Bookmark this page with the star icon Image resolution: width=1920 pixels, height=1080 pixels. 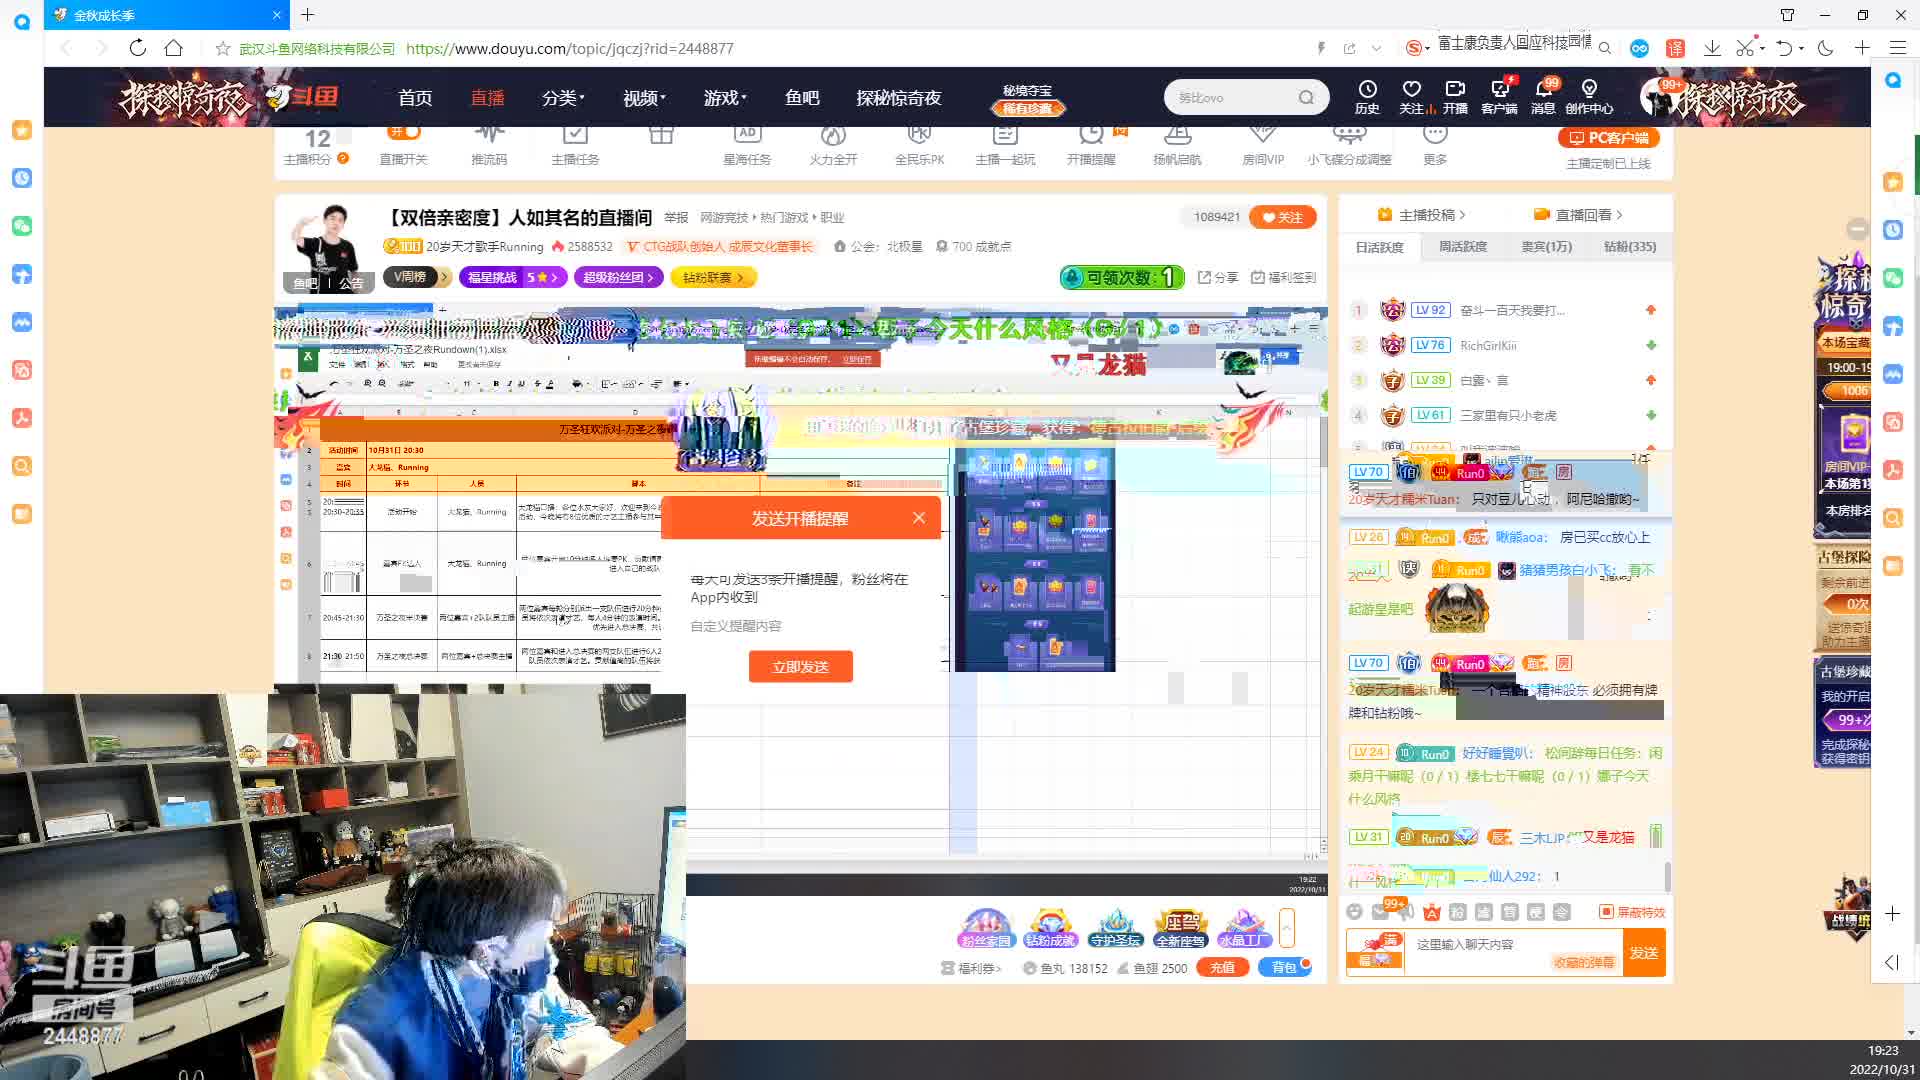tap(223, 48)
